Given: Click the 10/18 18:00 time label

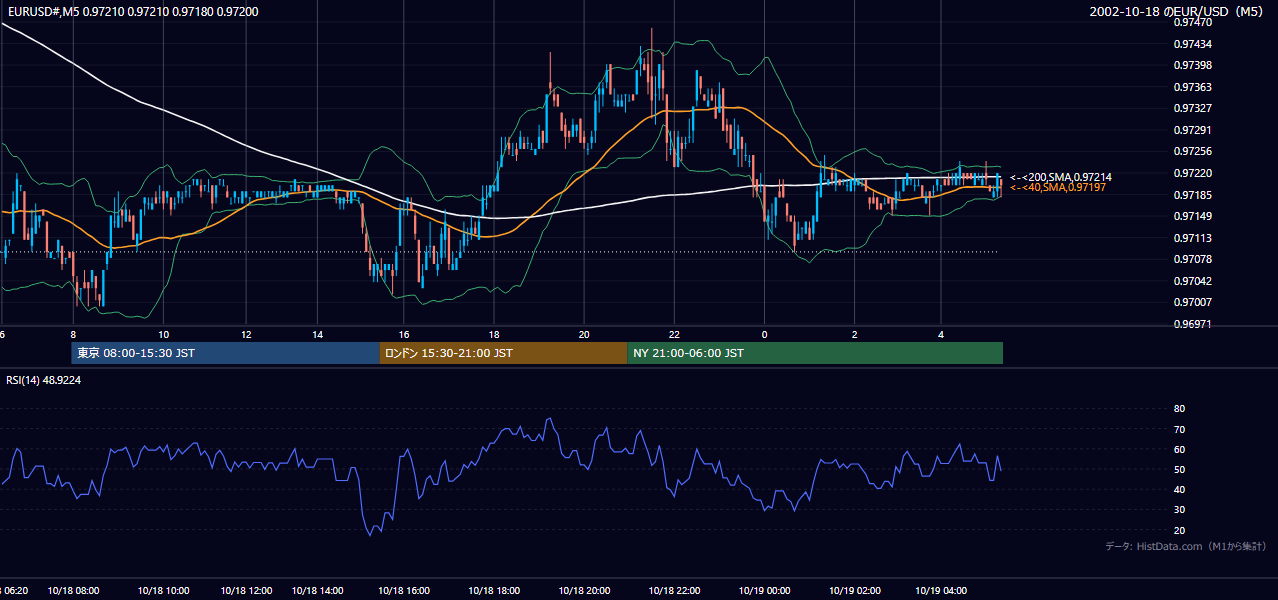Looking at the screenshot, I should pos(494,591).
